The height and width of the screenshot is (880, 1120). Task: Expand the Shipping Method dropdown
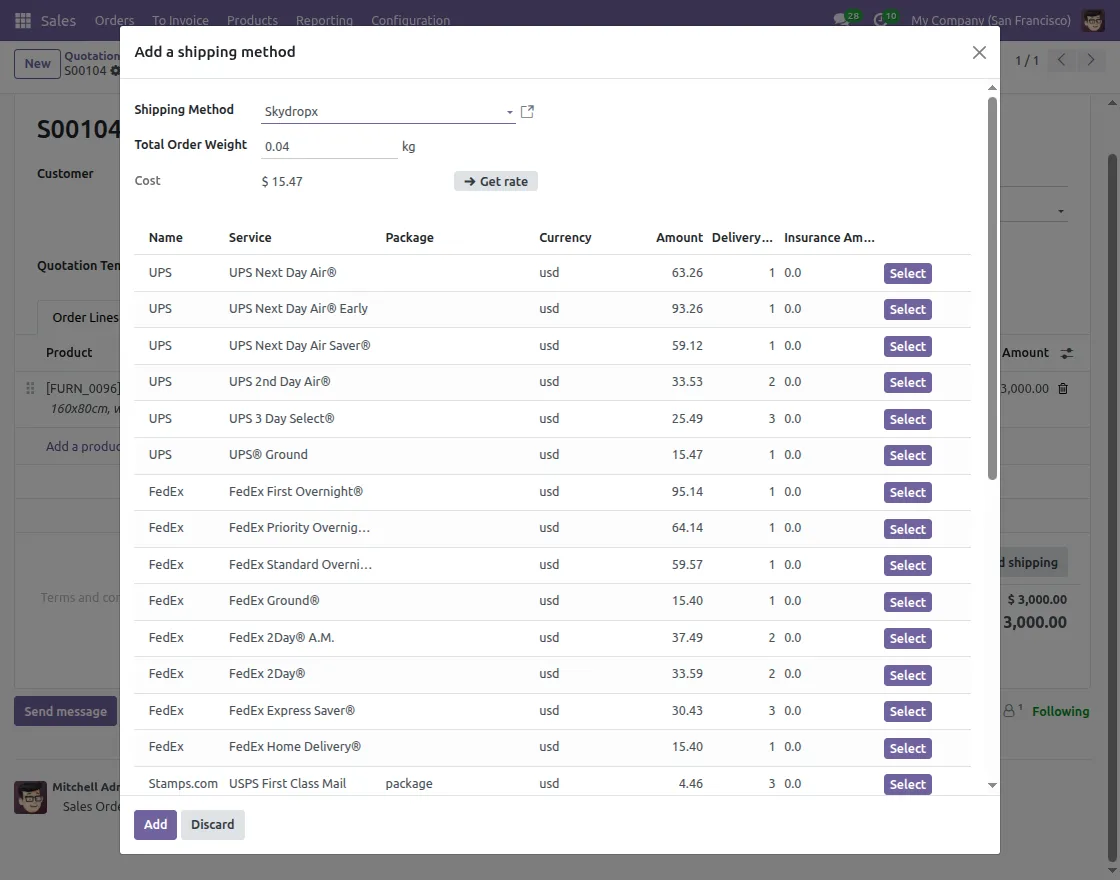[508, 112]
